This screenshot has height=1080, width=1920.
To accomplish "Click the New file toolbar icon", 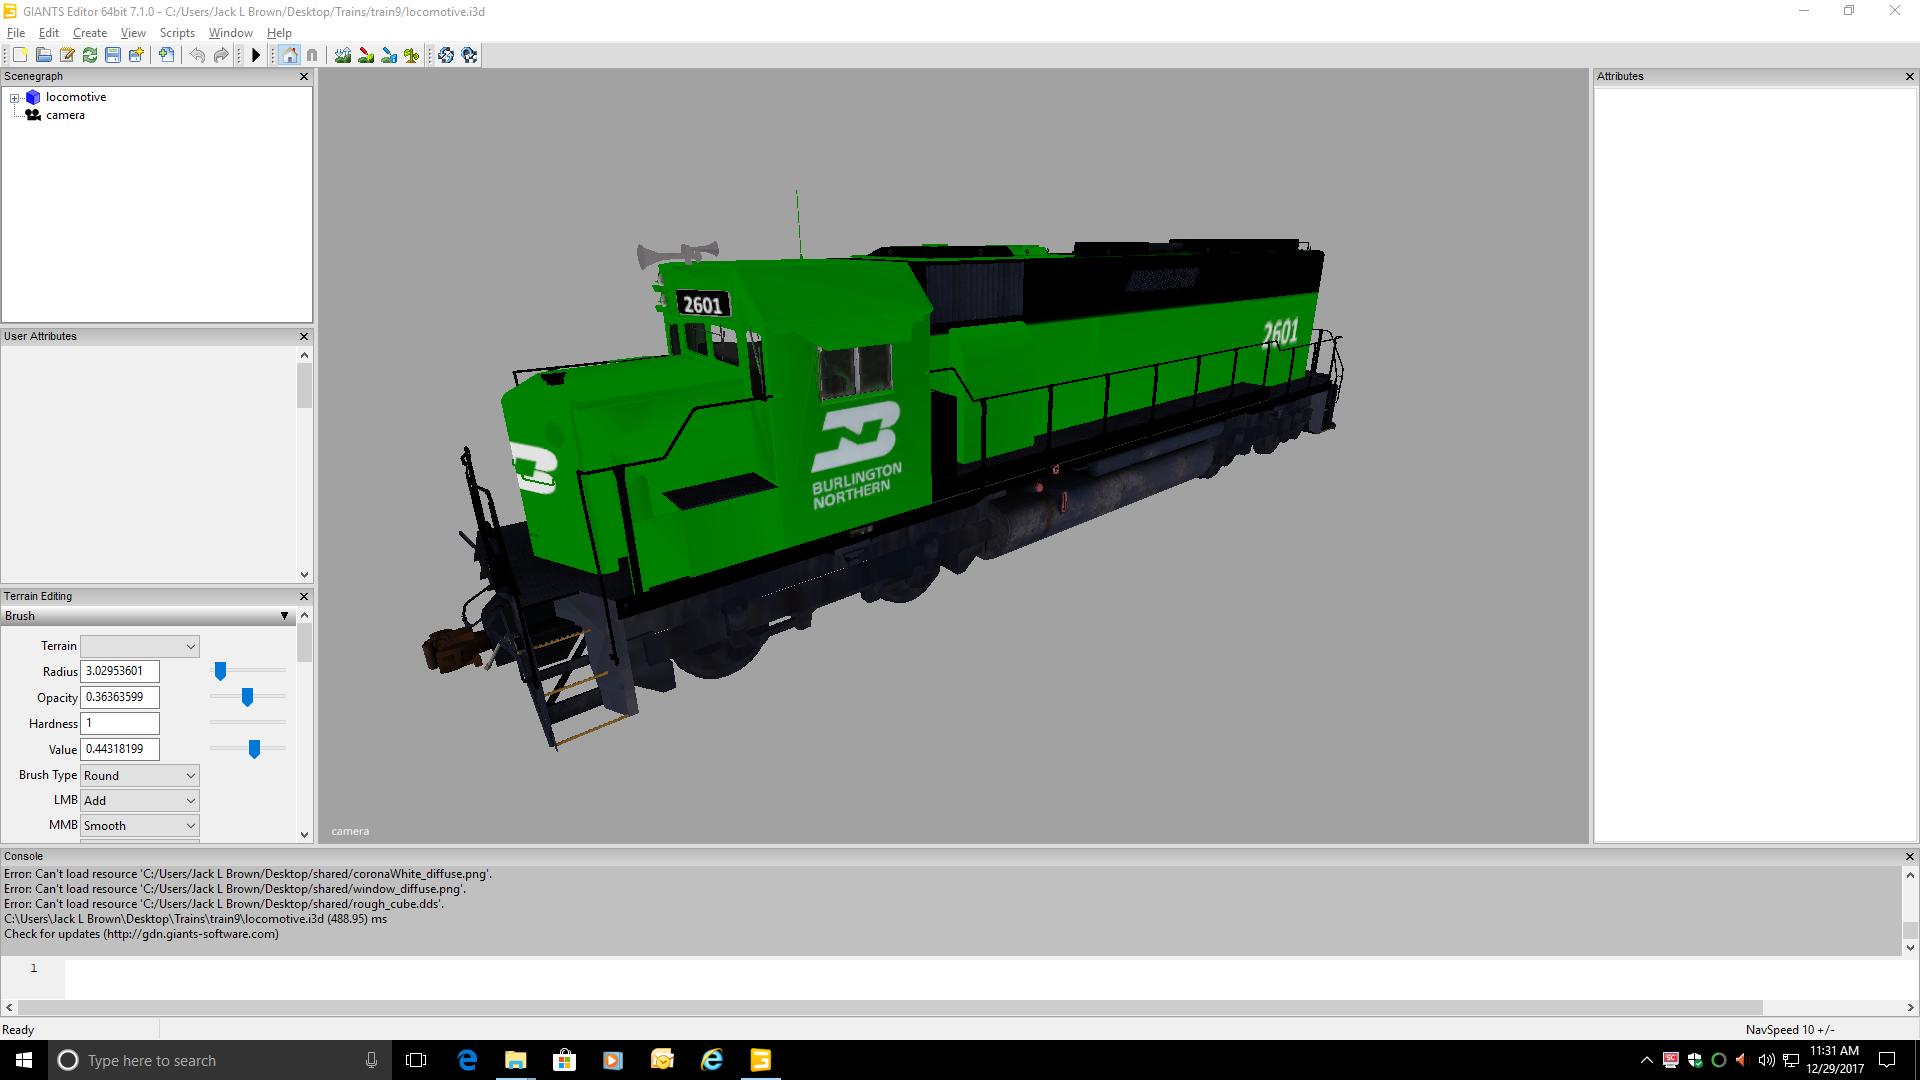I will tap(20, 55).
